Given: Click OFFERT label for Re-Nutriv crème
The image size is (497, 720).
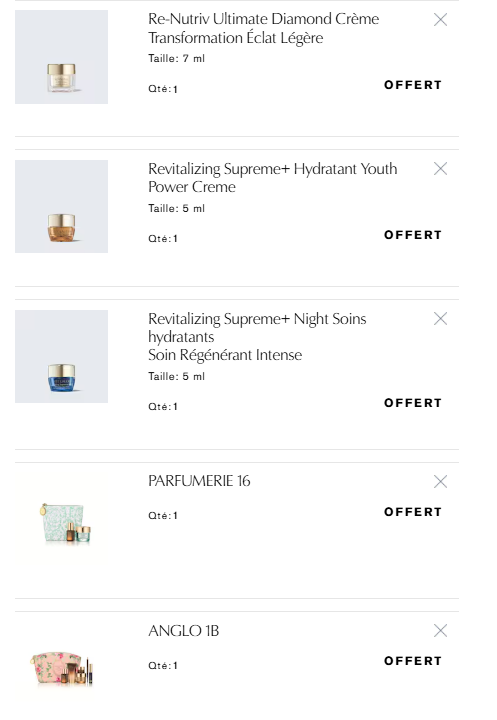Looking at the screenshot, I should click(412, 85).
